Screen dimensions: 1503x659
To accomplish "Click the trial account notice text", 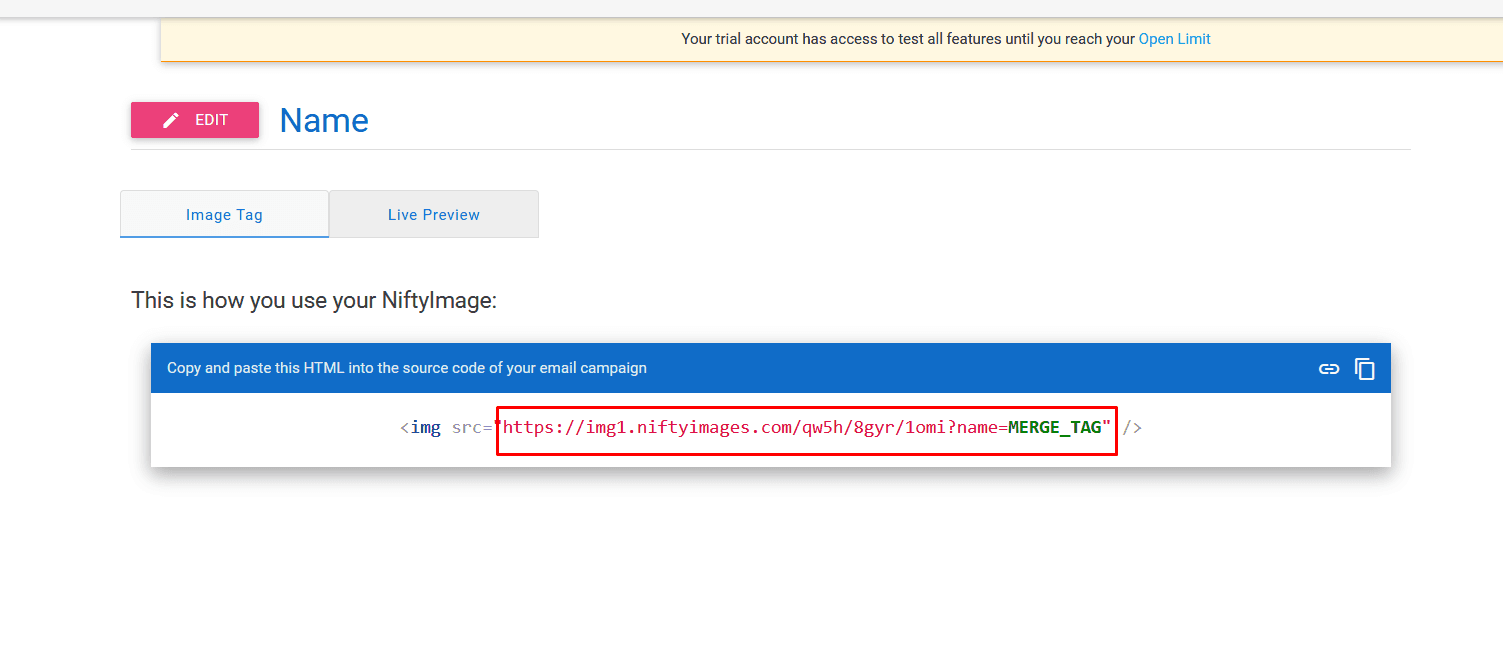I will pyautogui.click(x=908, y=39).
